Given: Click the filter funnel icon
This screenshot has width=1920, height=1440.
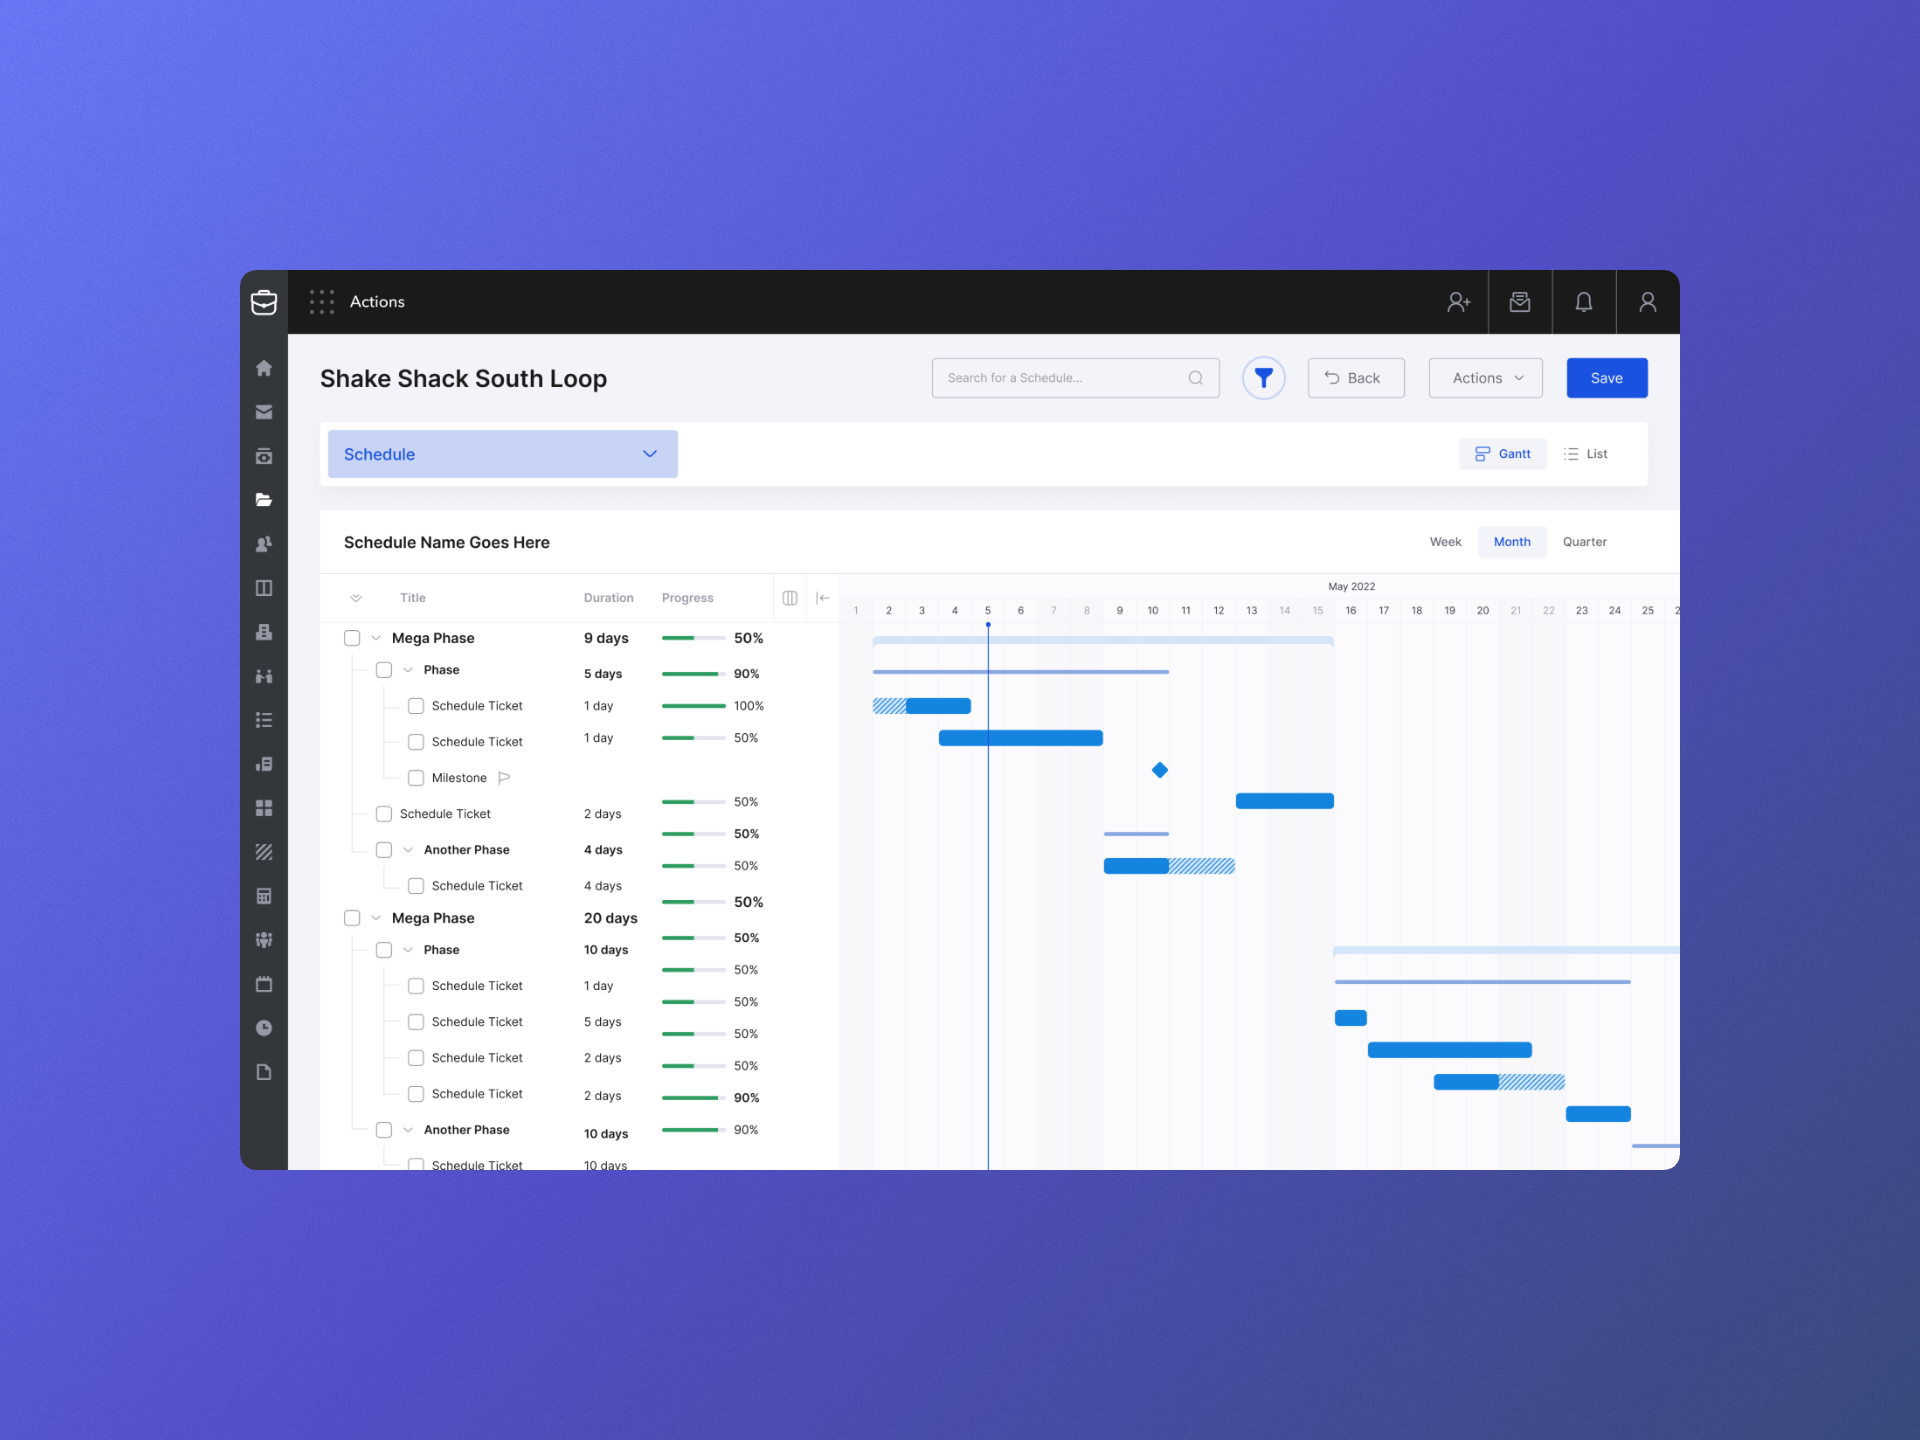Looking at the screenshot, I should [x=1263, y=377].
